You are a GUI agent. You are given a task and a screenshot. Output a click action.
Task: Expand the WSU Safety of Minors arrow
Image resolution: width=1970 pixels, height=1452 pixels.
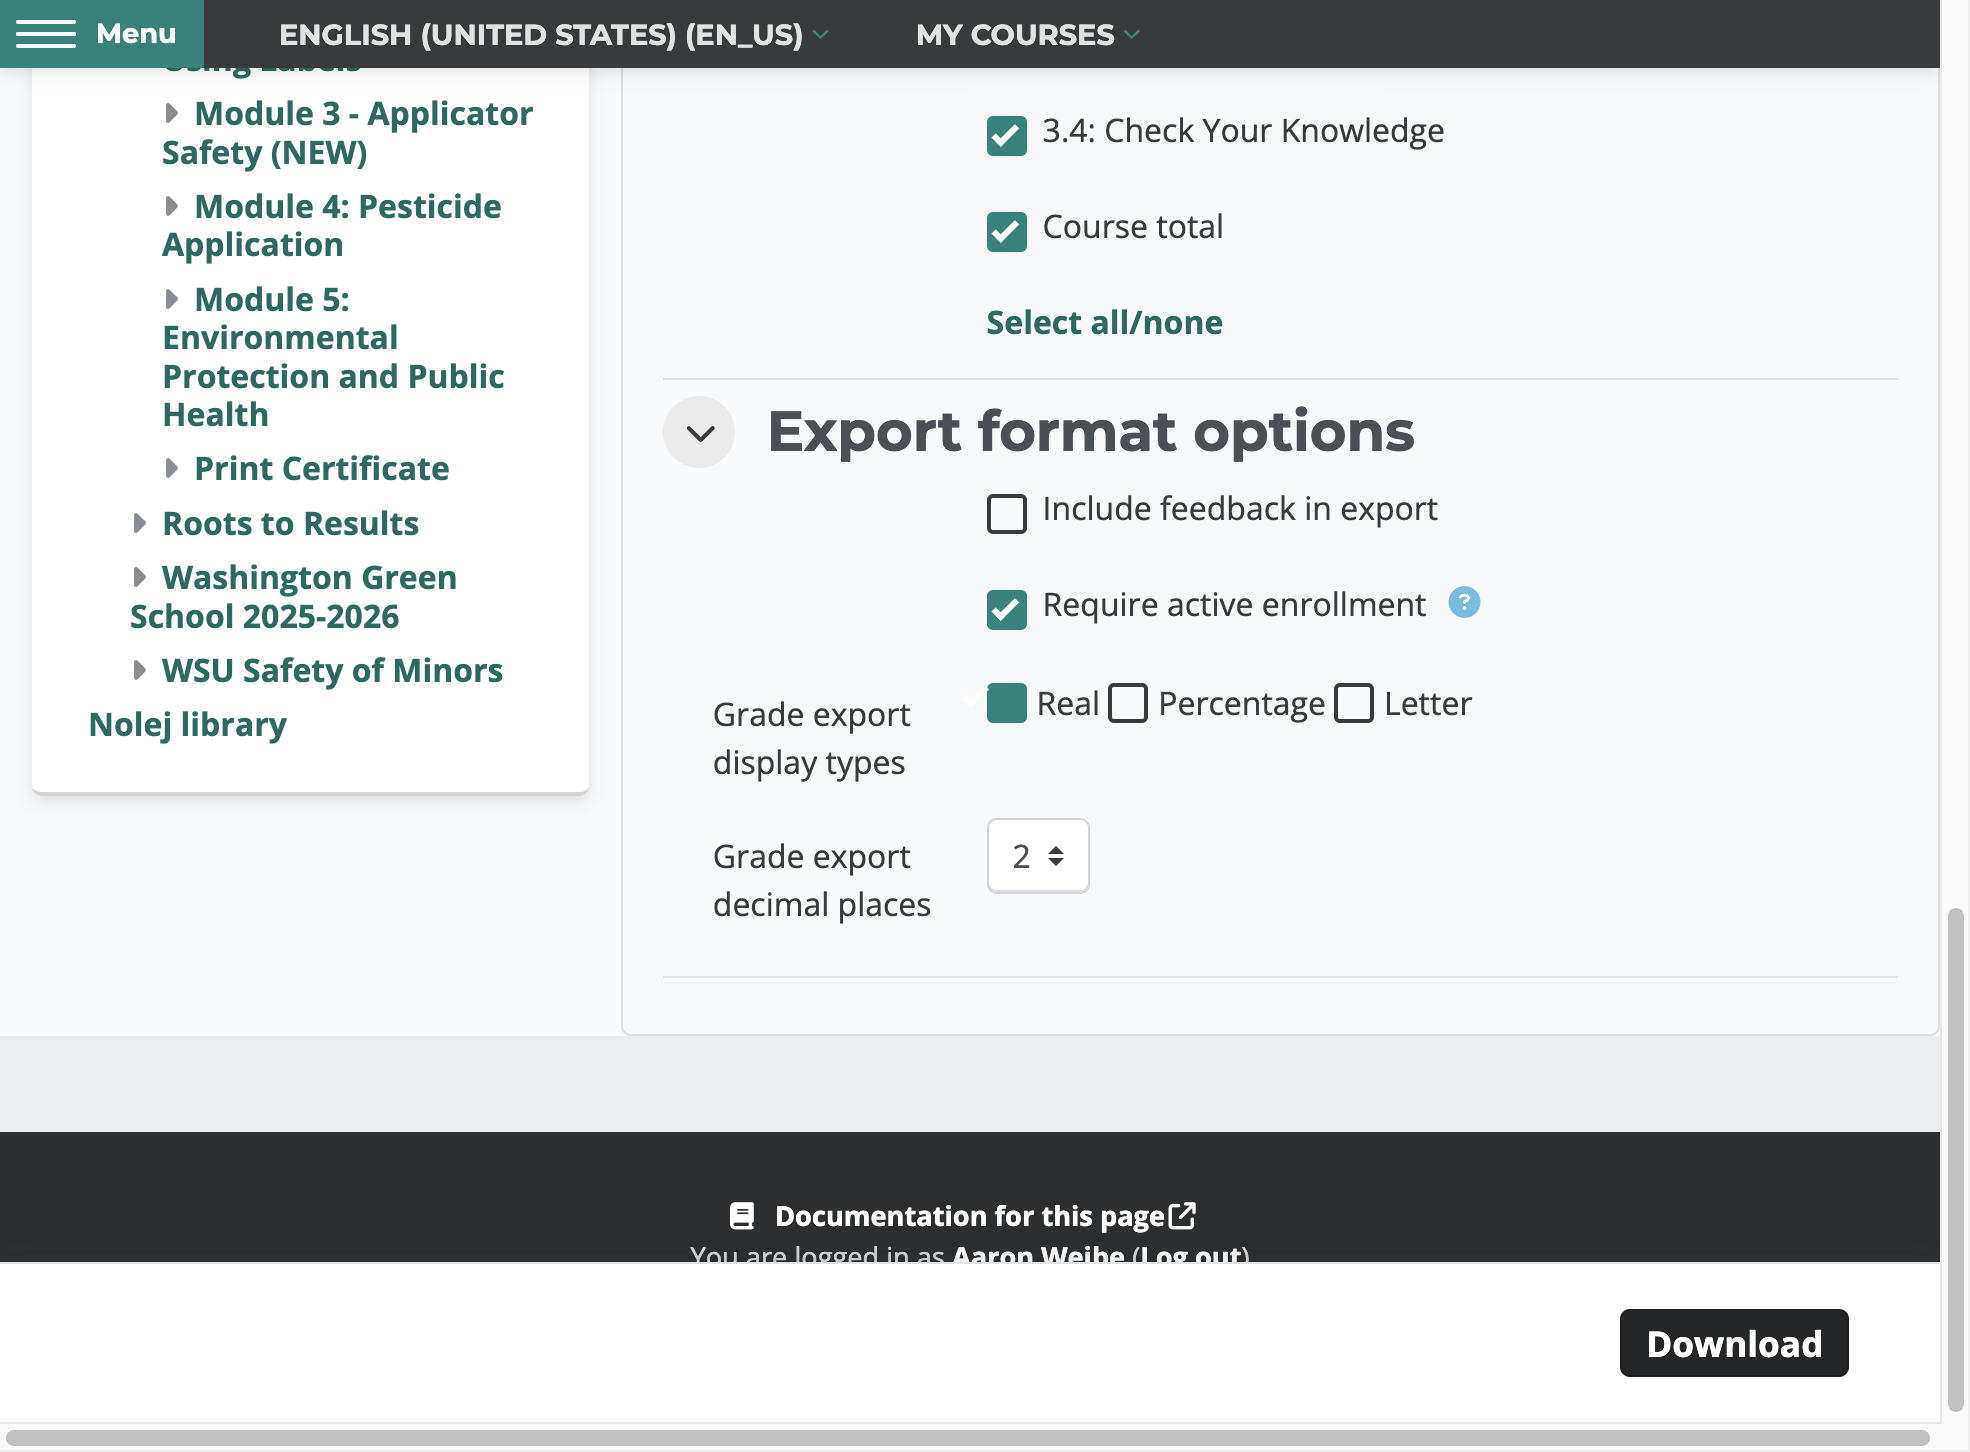coord(140,671)
